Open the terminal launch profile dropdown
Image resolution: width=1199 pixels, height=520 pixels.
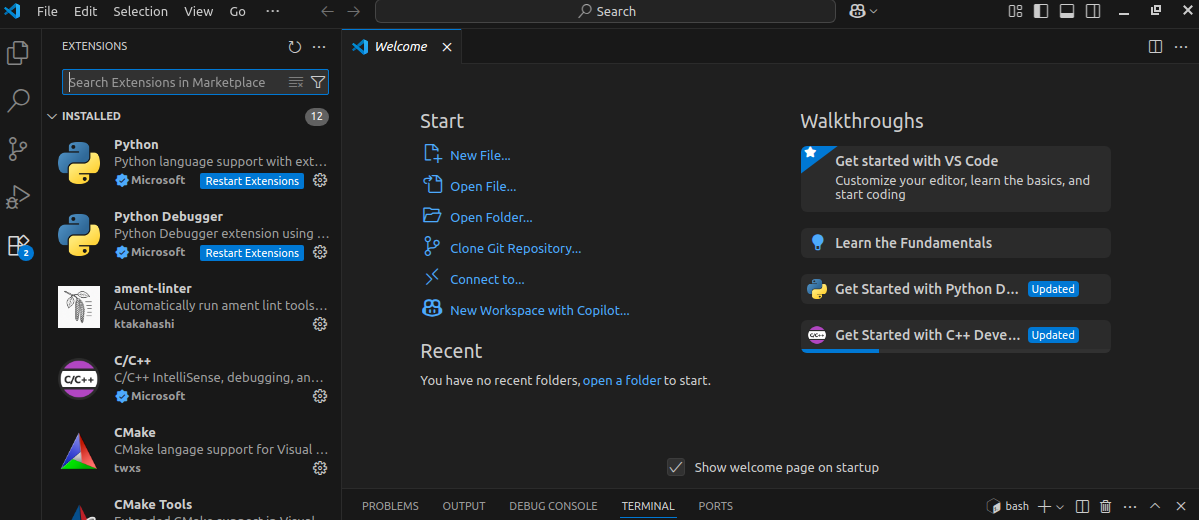pos(1059,506)
